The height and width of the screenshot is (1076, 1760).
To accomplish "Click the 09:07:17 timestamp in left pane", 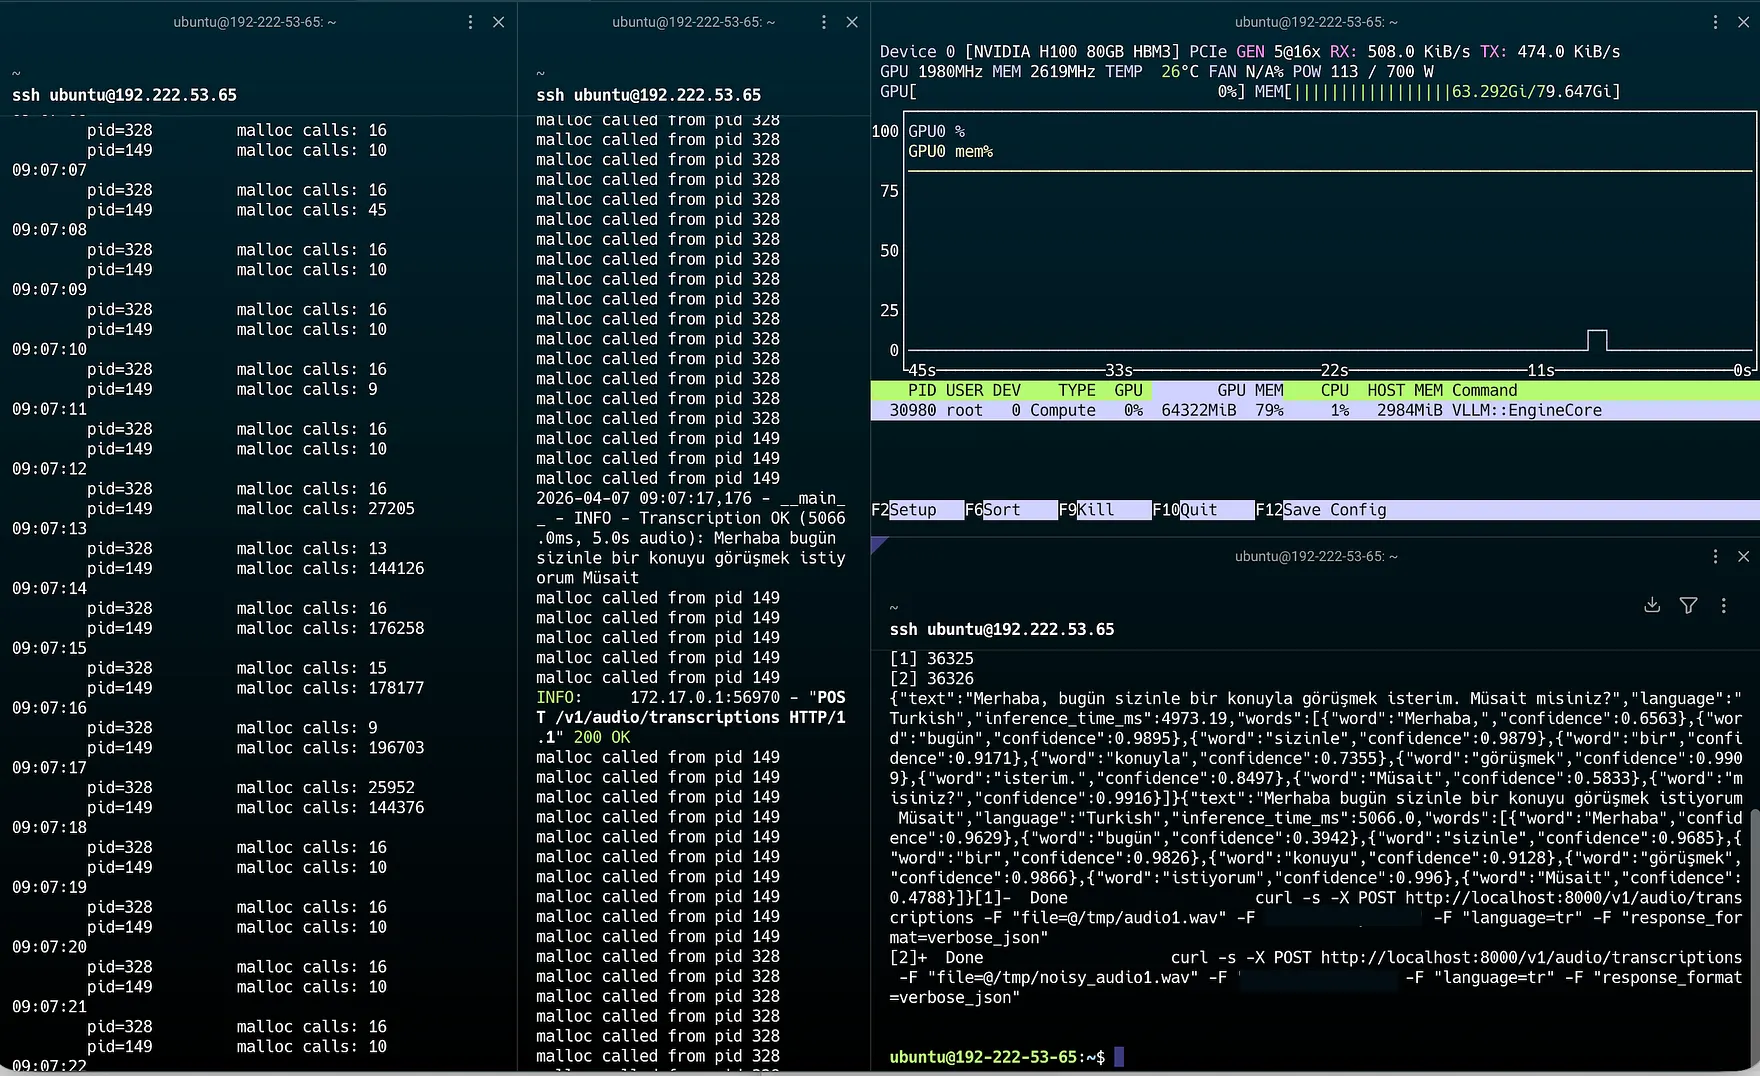I will (x=49, y=768).
